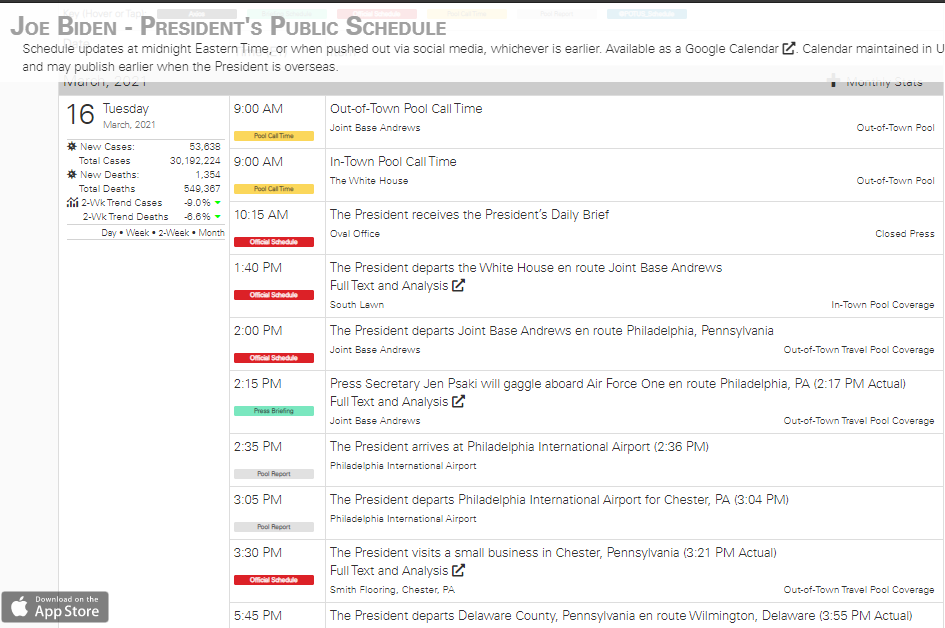Click the Total Deaths value 549,367
The image size is (945, 628).
[202, 189]
